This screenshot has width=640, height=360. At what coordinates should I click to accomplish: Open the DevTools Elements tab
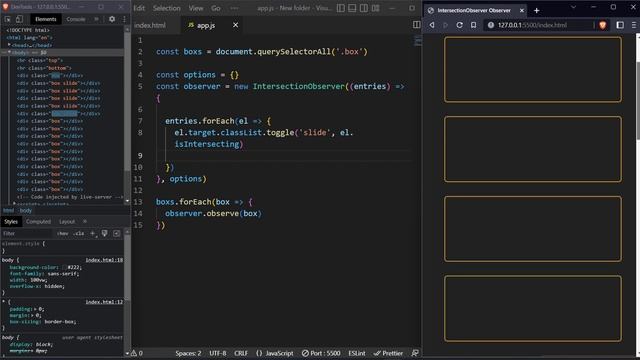(x=45, y=19)
